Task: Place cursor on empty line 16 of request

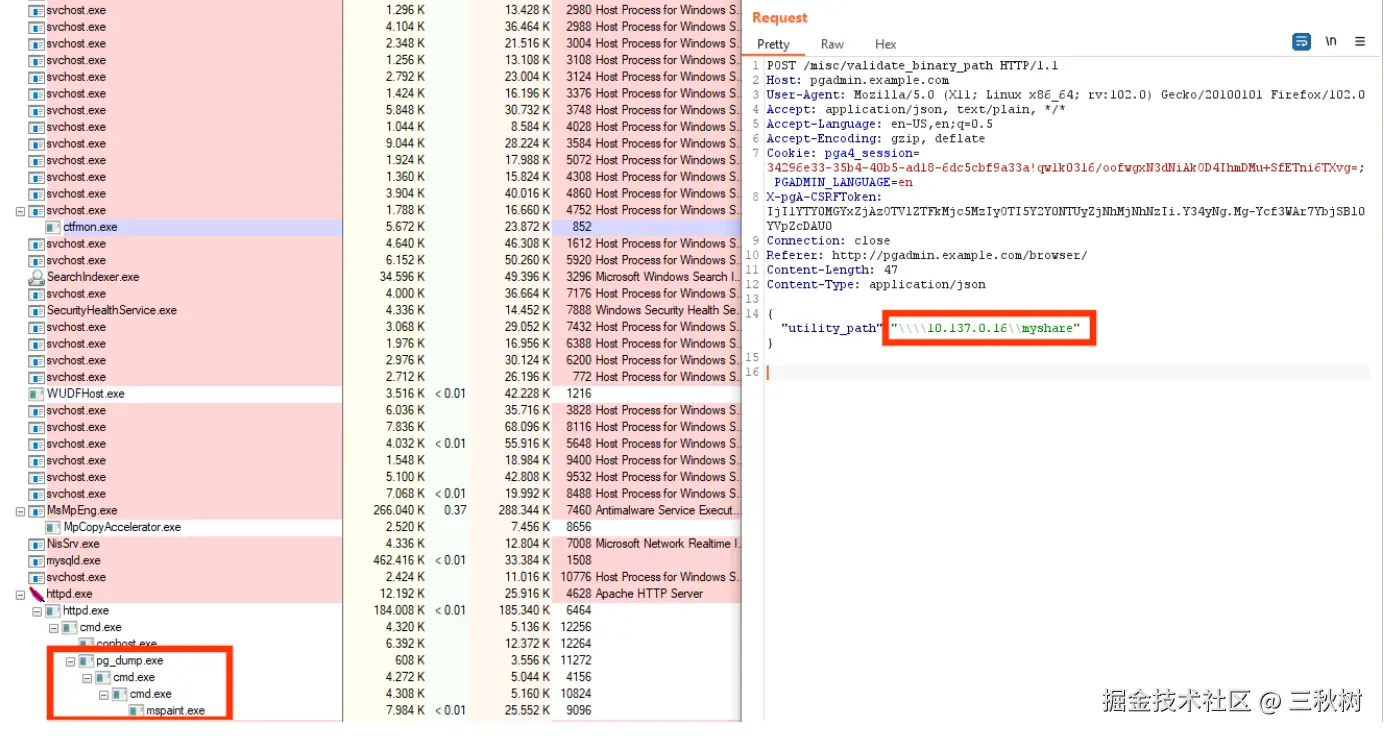Action: [x=1068, y=372]
